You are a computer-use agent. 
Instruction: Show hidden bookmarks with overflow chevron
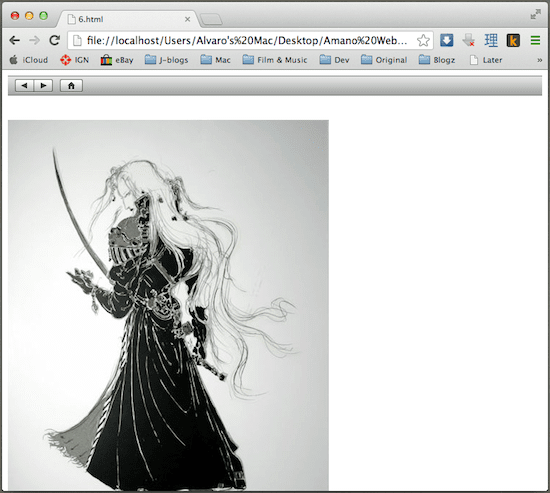539,60
